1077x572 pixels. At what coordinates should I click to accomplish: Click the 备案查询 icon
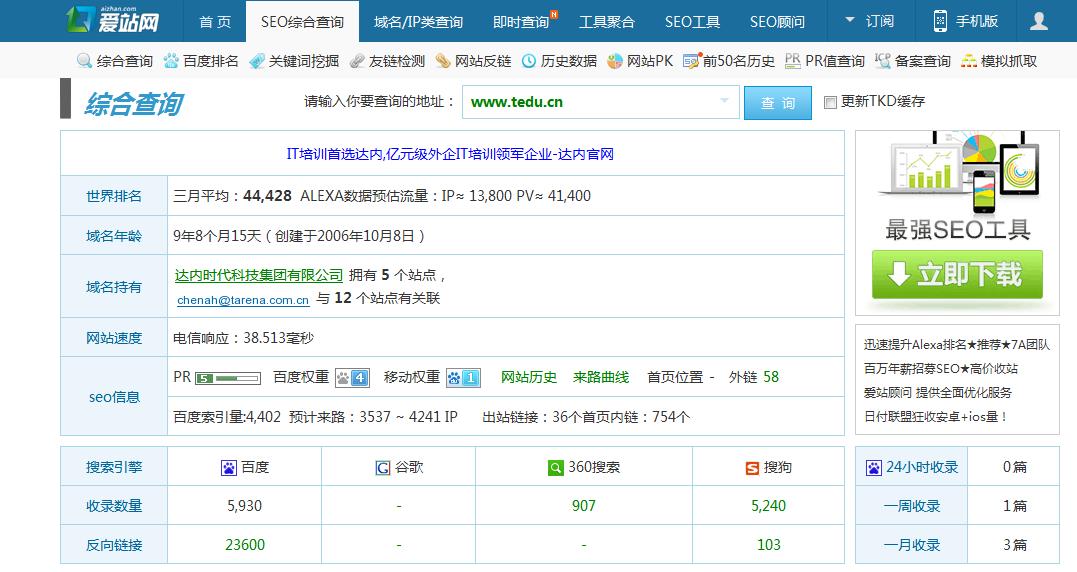click(x=883, y=61)
